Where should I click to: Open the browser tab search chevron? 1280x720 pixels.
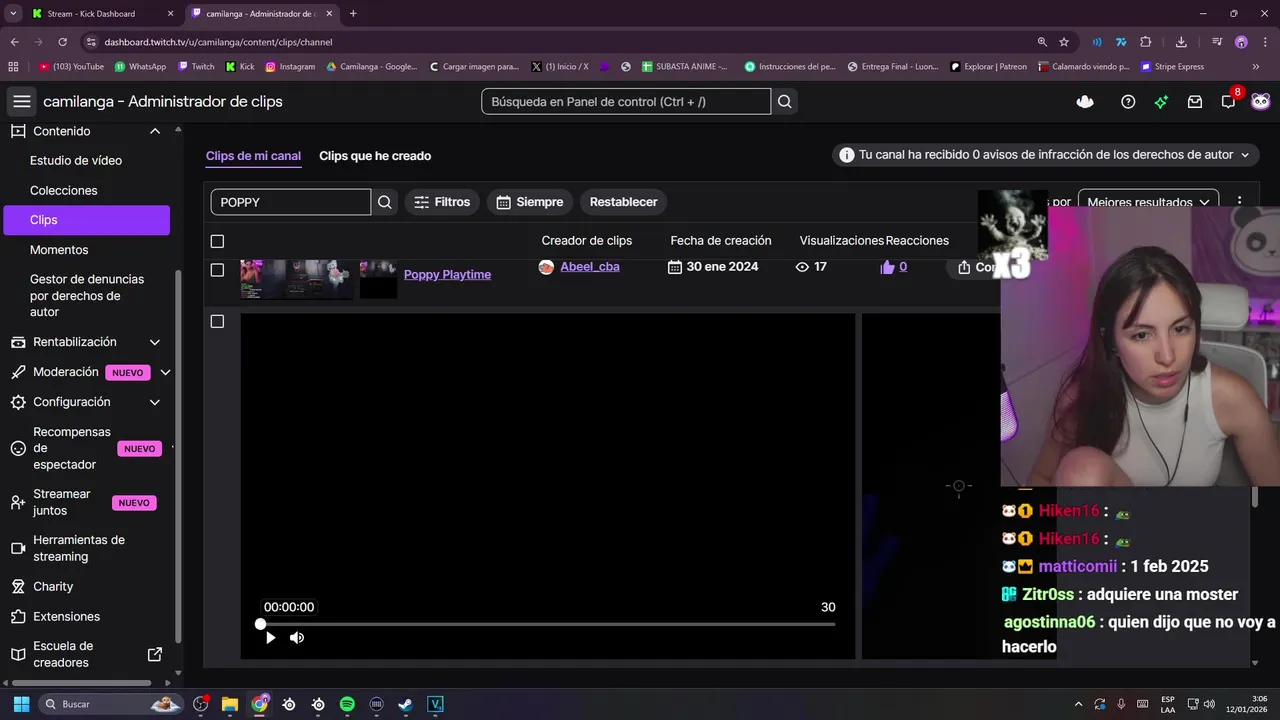tap(13, 13)
